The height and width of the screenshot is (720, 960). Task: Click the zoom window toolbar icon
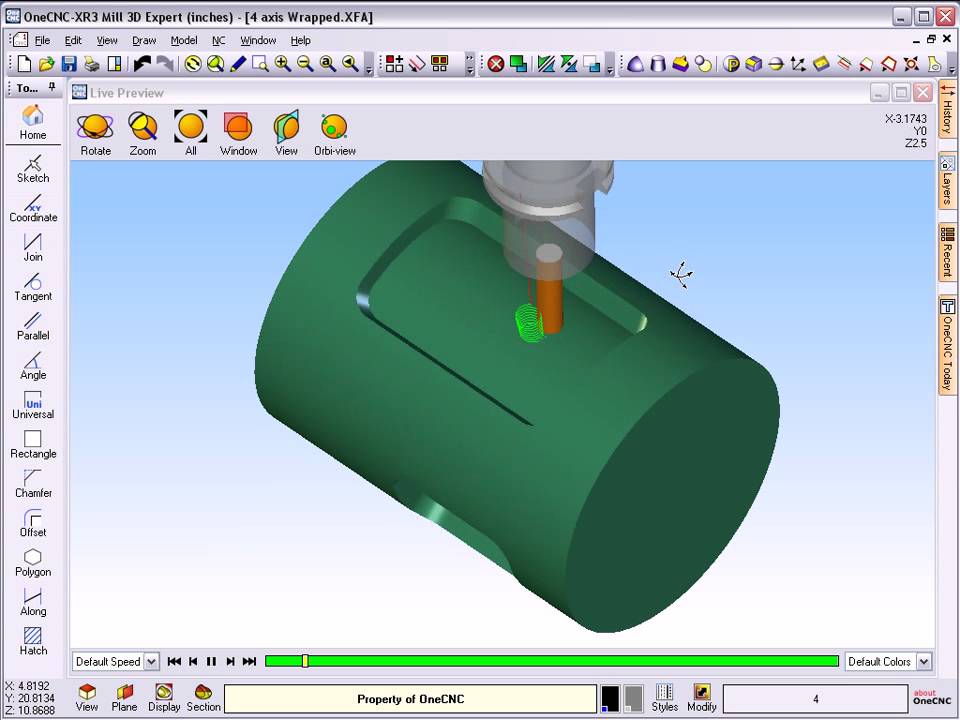click(x=261, y=64)
